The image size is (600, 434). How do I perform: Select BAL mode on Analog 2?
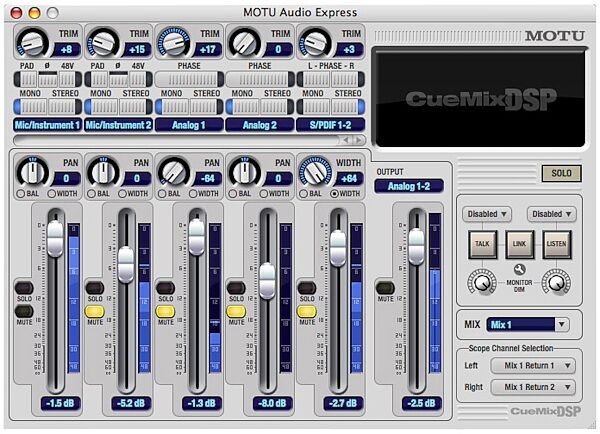(232, 194)
